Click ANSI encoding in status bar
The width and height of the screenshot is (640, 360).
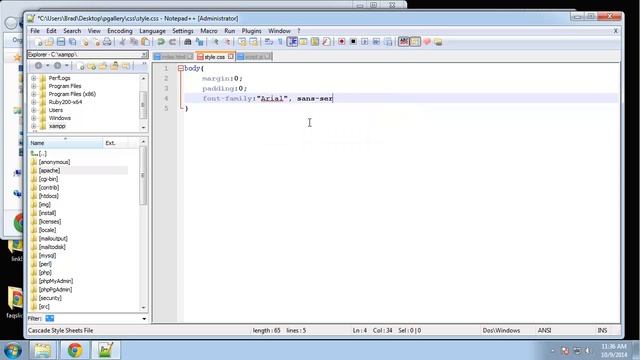coord(544,330)
